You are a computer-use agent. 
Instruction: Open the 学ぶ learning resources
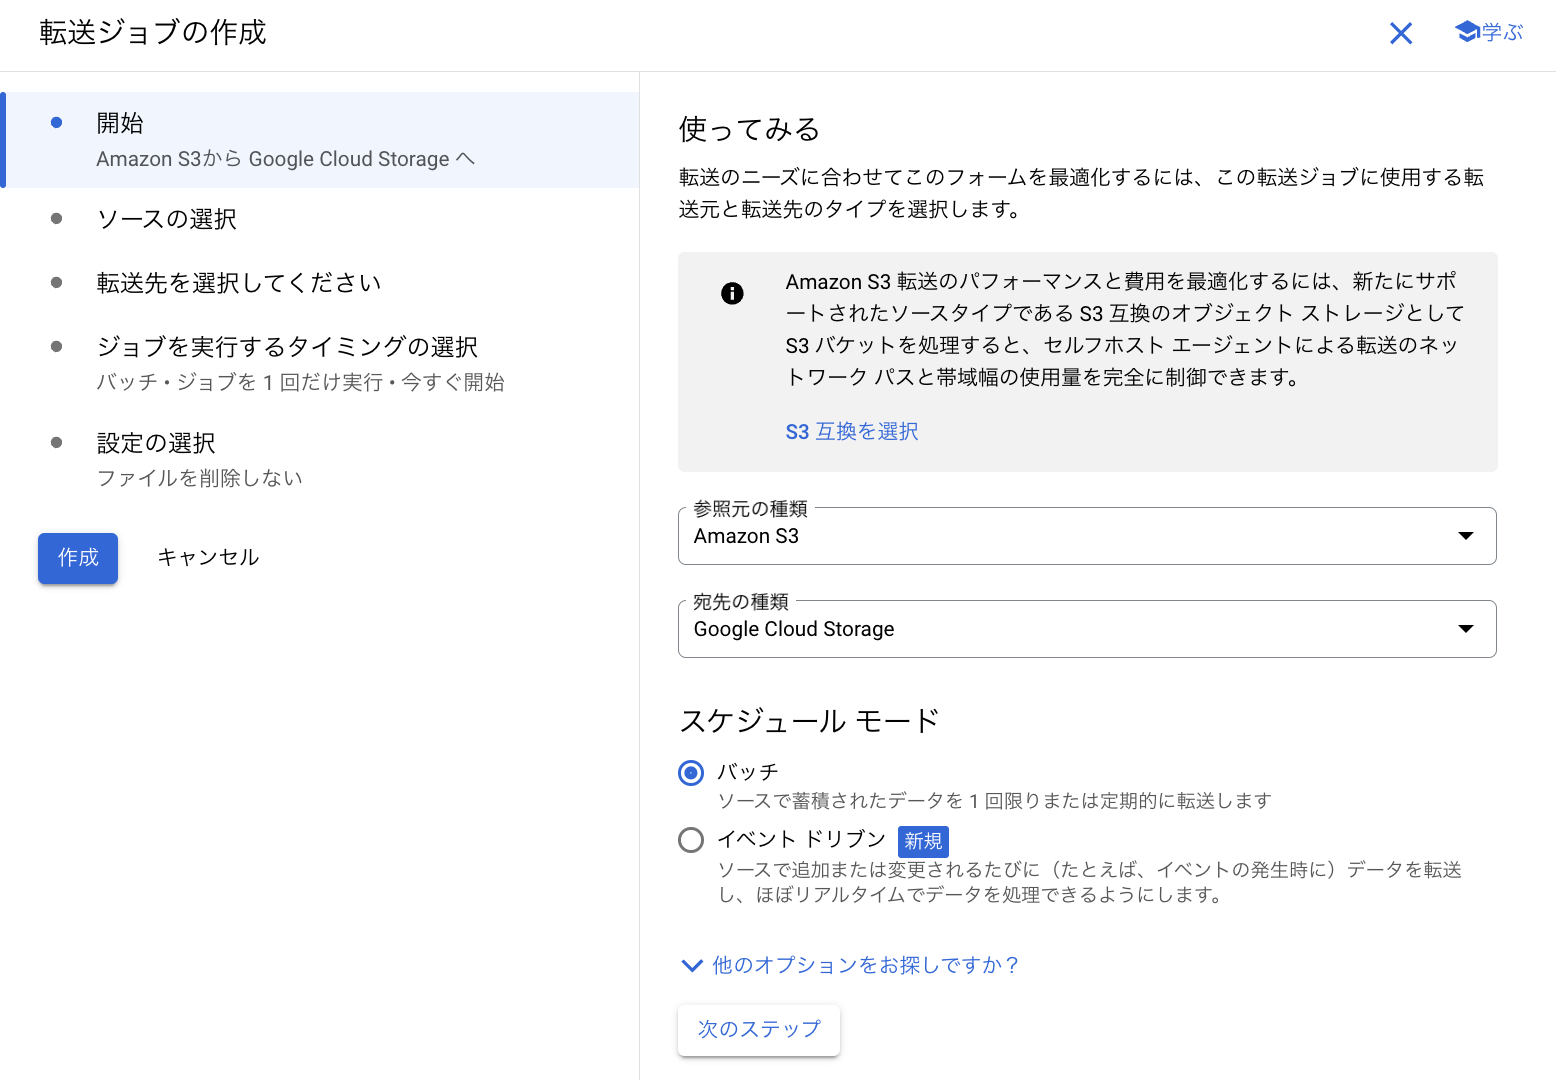click(1488, 32)
